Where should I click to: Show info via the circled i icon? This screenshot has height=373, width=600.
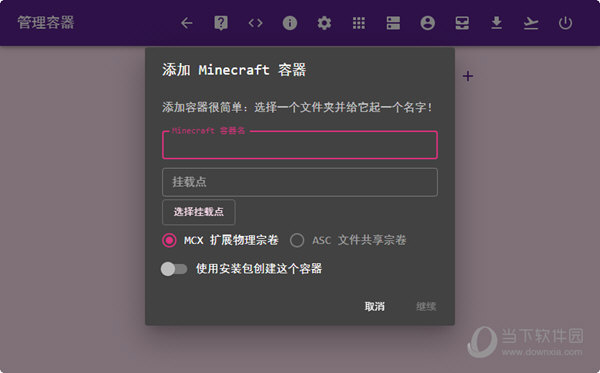coord(290,23)
